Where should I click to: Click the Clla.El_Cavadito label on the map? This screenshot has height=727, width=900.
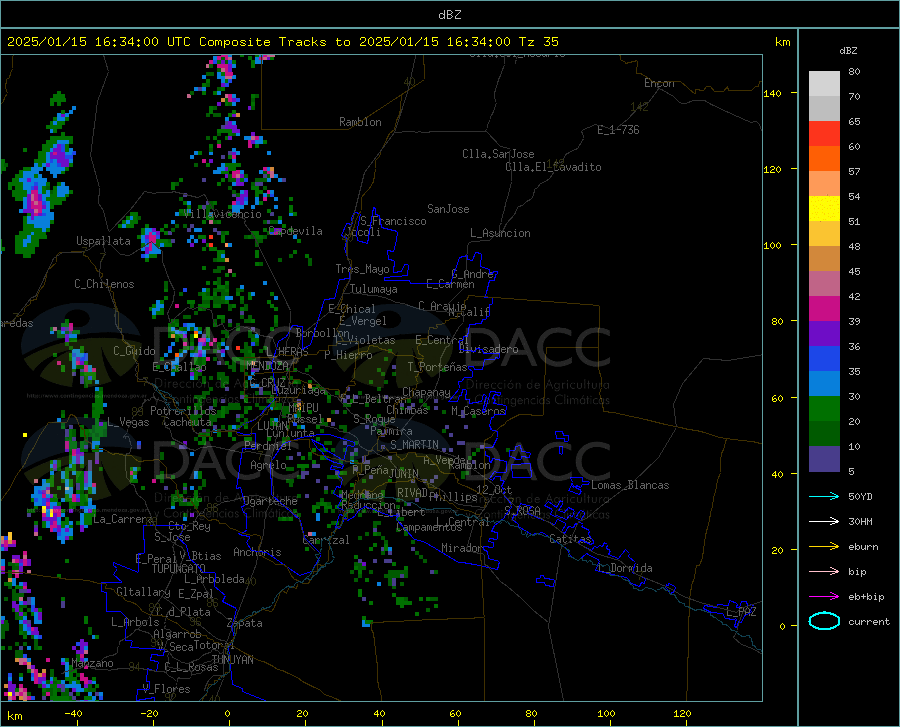tap(553, 167)
